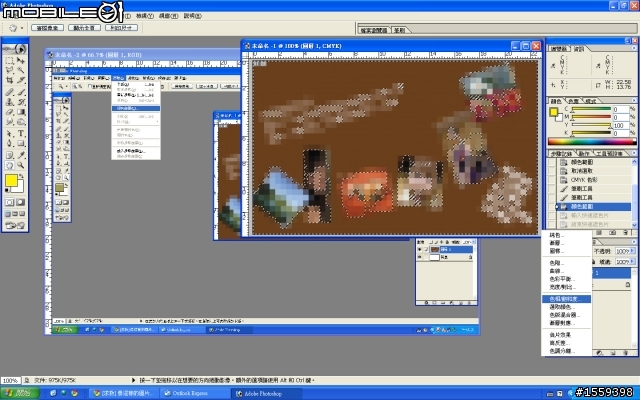Select the Rectangular Marquee tool in toolbox
This screenshot has width=640, height=400.
click(x=9, y=61)
